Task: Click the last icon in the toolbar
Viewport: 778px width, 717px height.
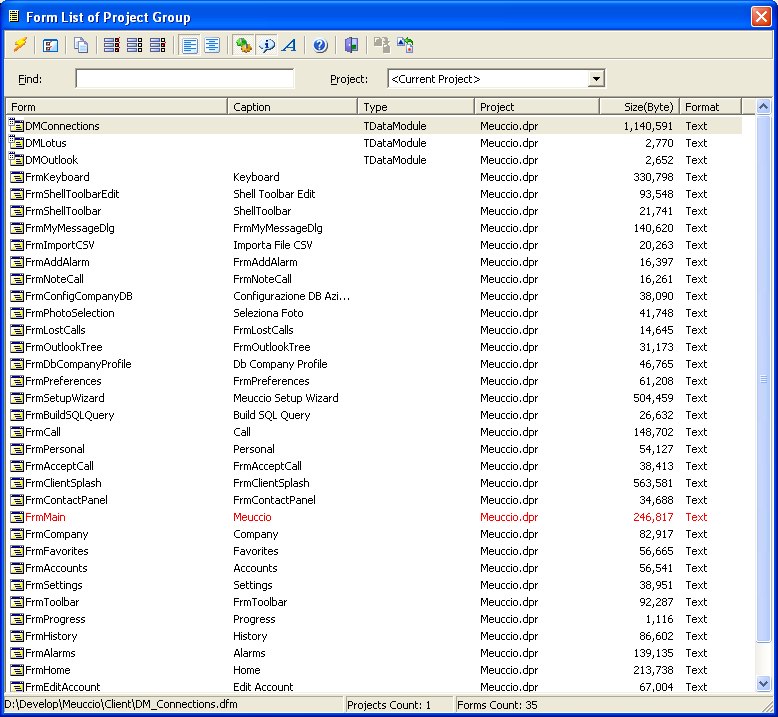Action: point(405,45)
